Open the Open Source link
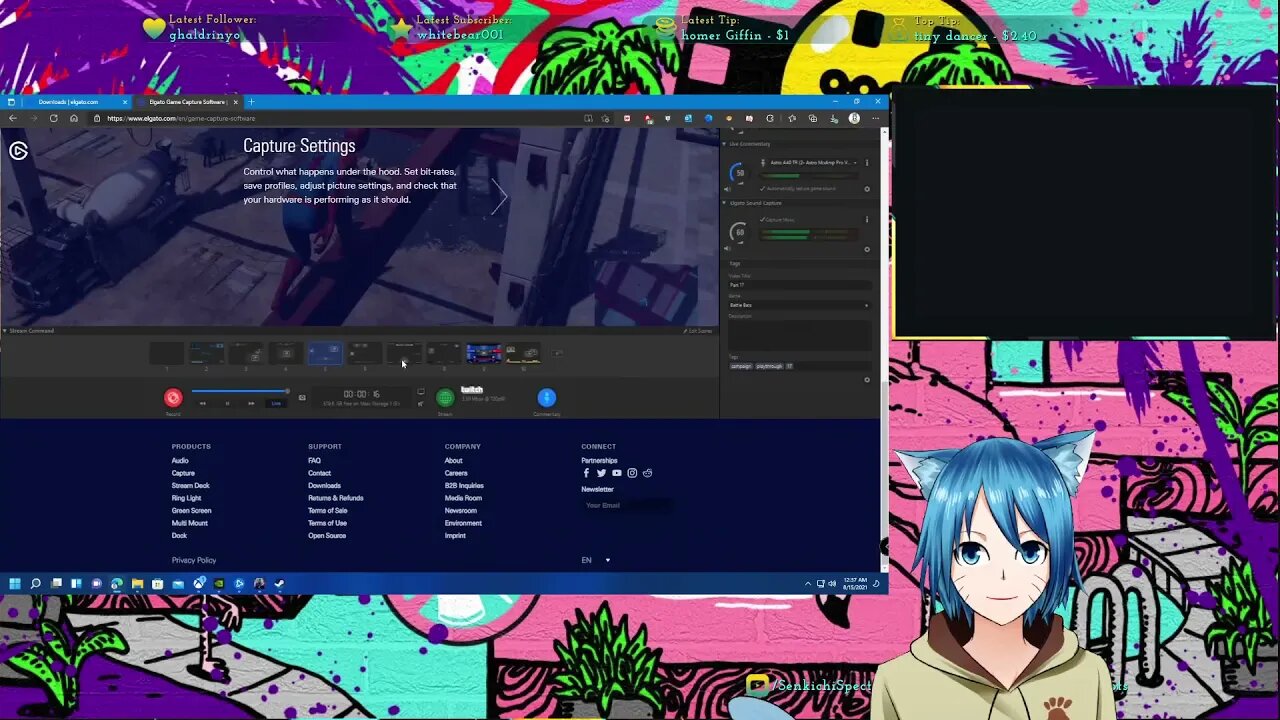Viewport: 1280px width, 720px height. (327, 536)
